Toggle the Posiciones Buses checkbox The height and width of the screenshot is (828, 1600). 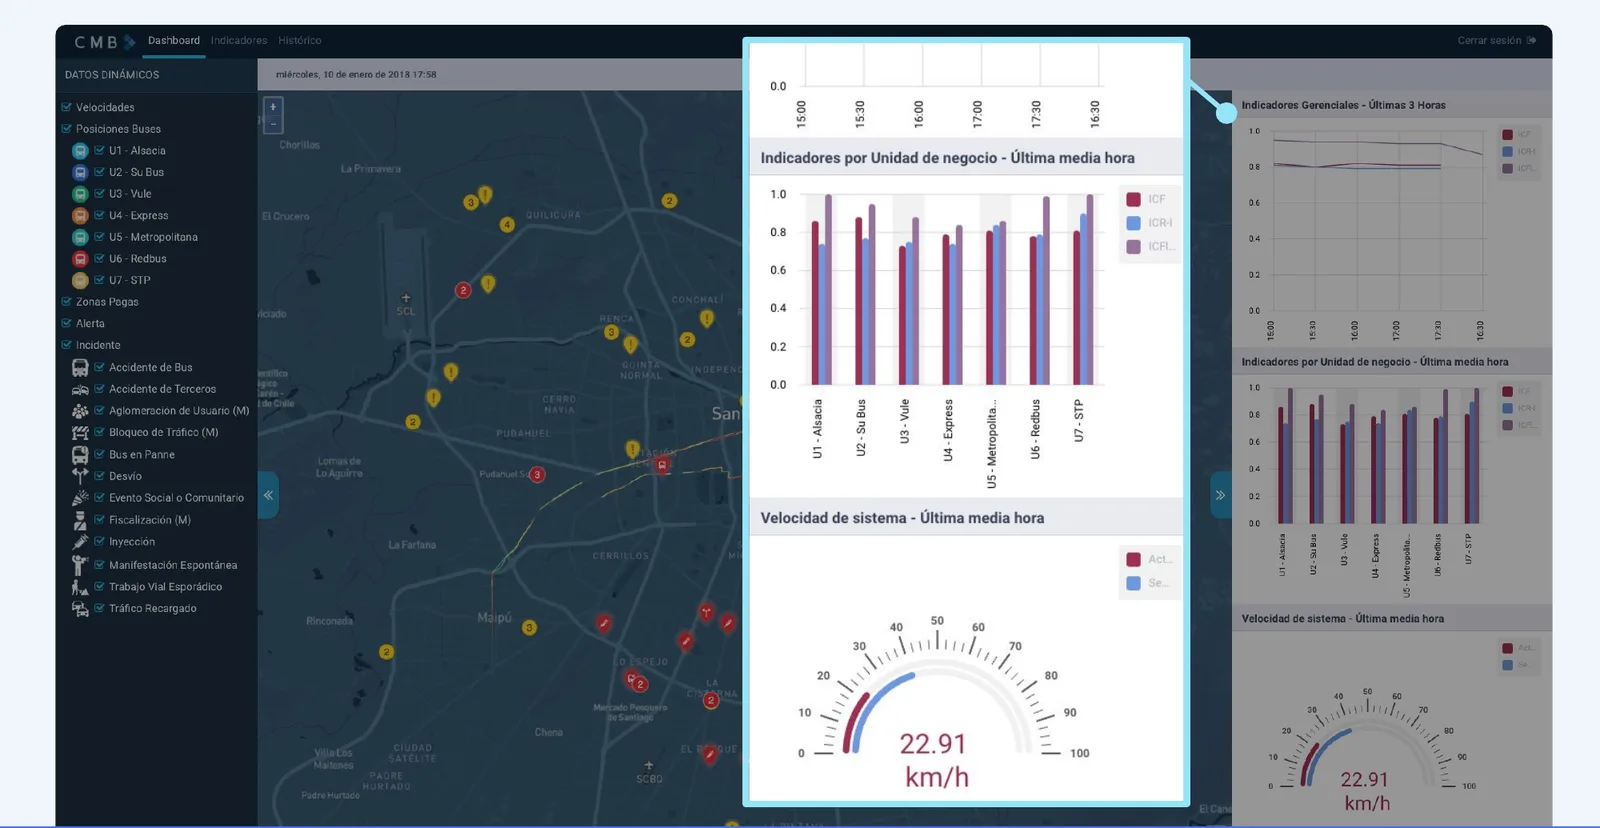point(66,129)
